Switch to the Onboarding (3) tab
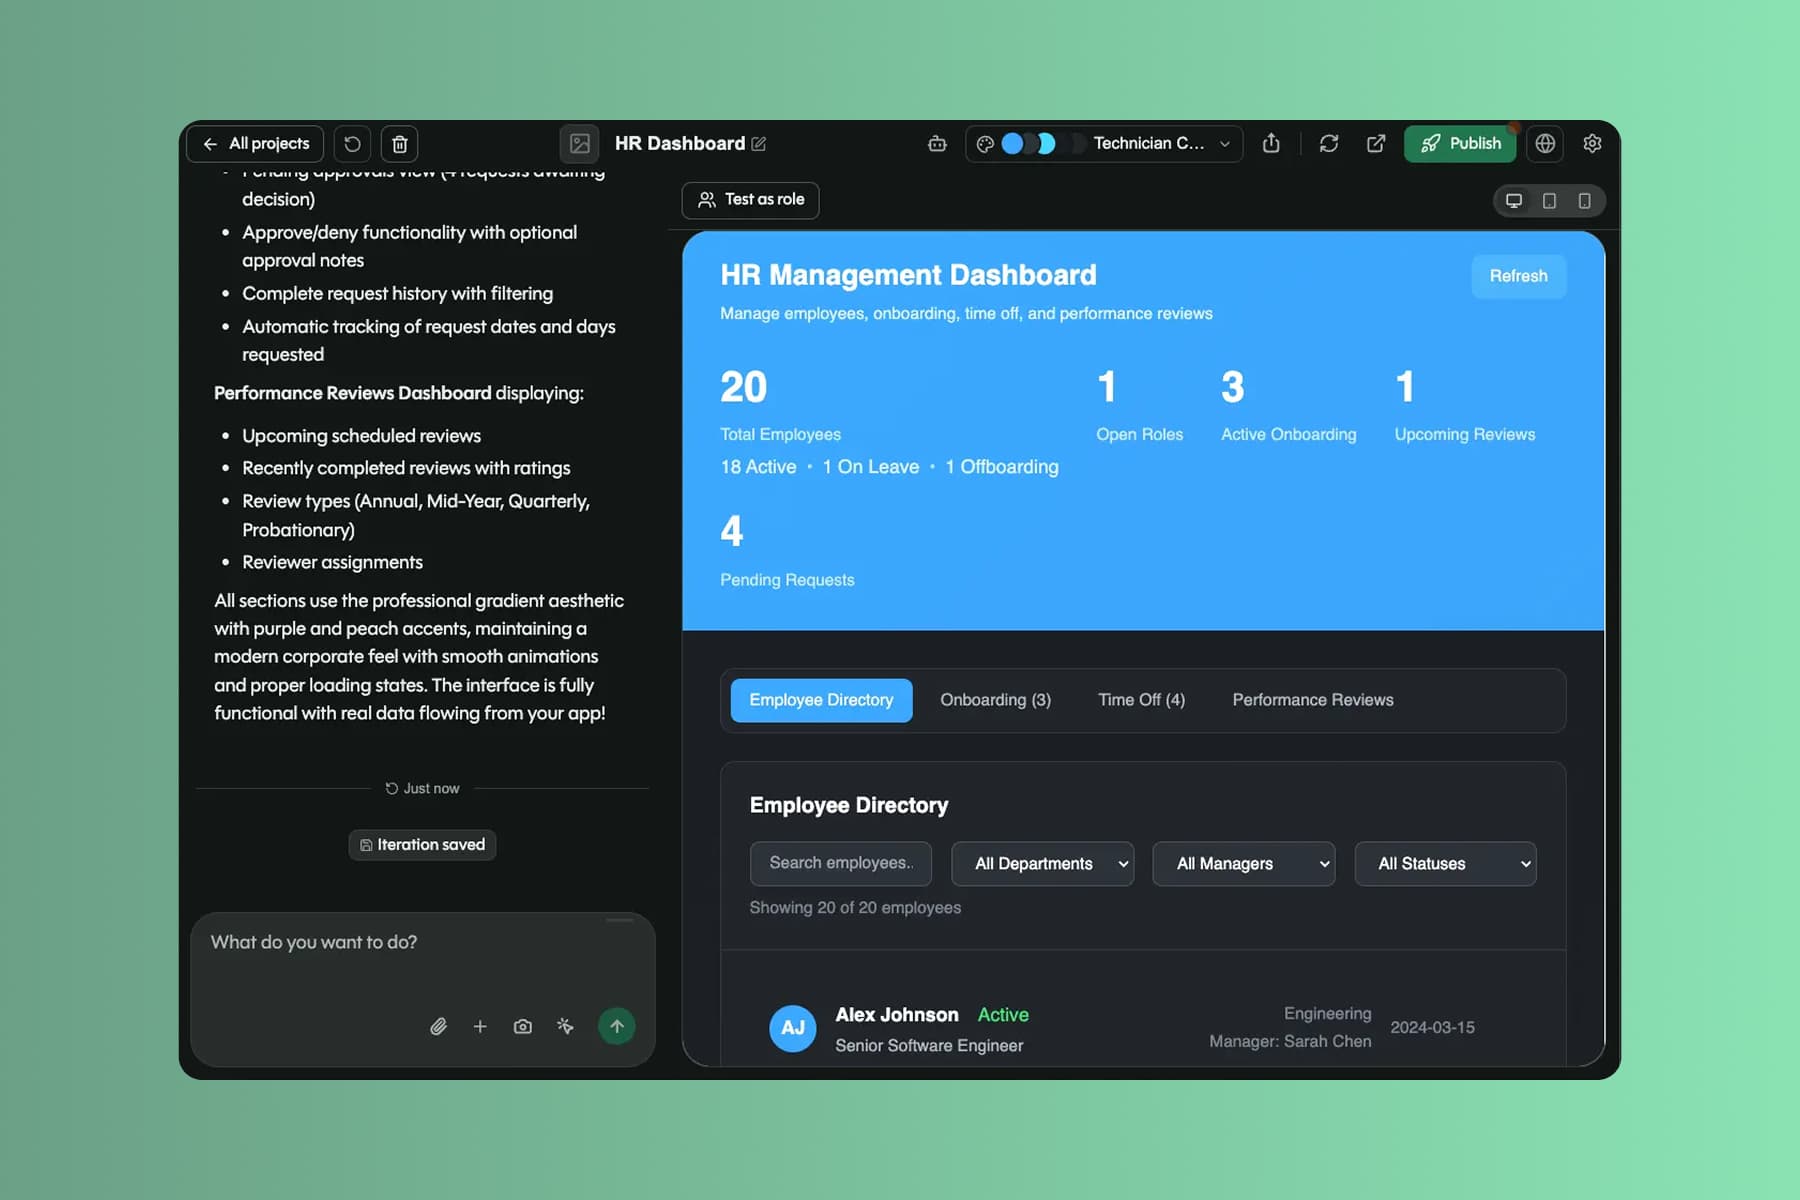The width and height of the screenshot is (1800, 1200). [x=995, y=700]
